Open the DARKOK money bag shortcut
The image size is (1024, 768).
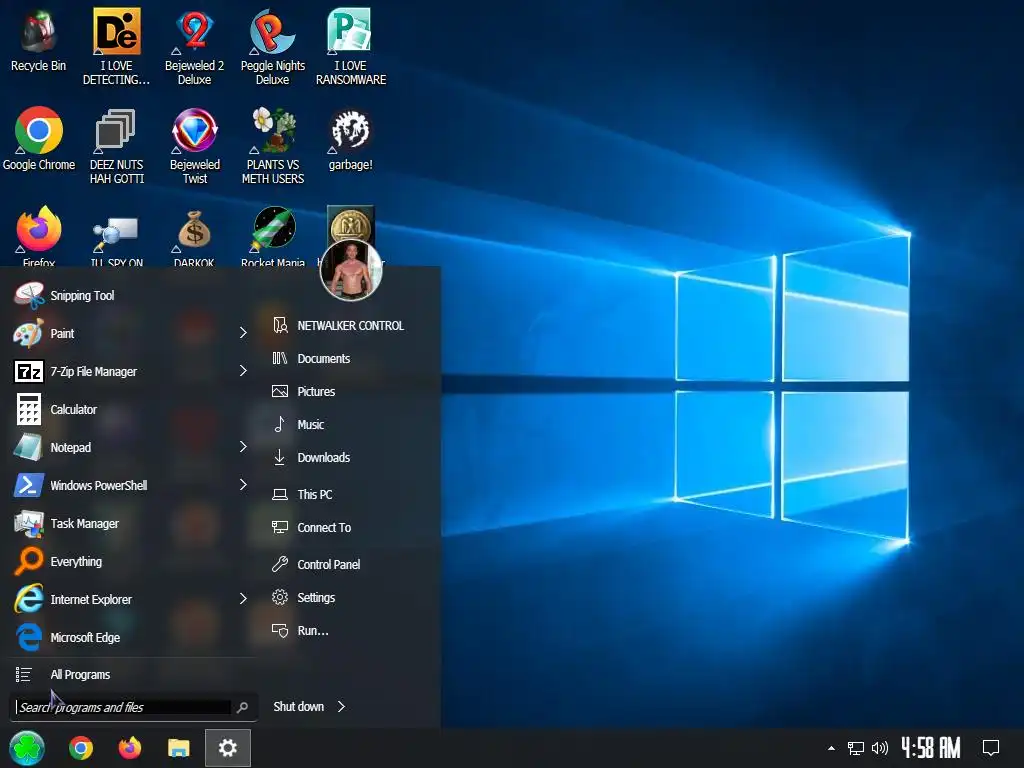click(x=195, y=236)
